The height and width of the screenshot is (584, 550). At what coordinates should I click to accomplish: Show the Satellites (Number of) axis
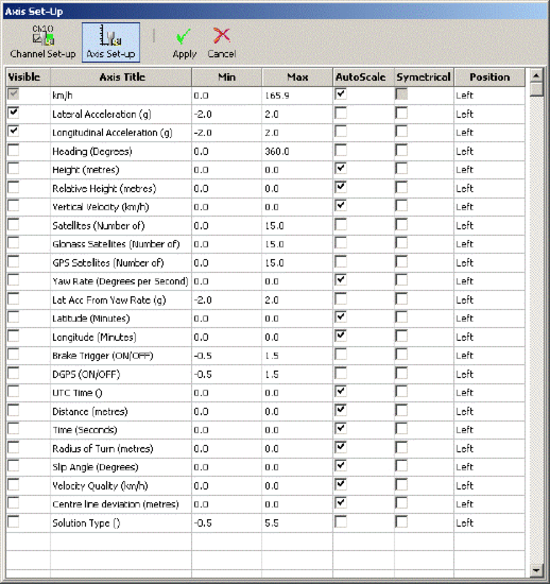pos(14,224)
